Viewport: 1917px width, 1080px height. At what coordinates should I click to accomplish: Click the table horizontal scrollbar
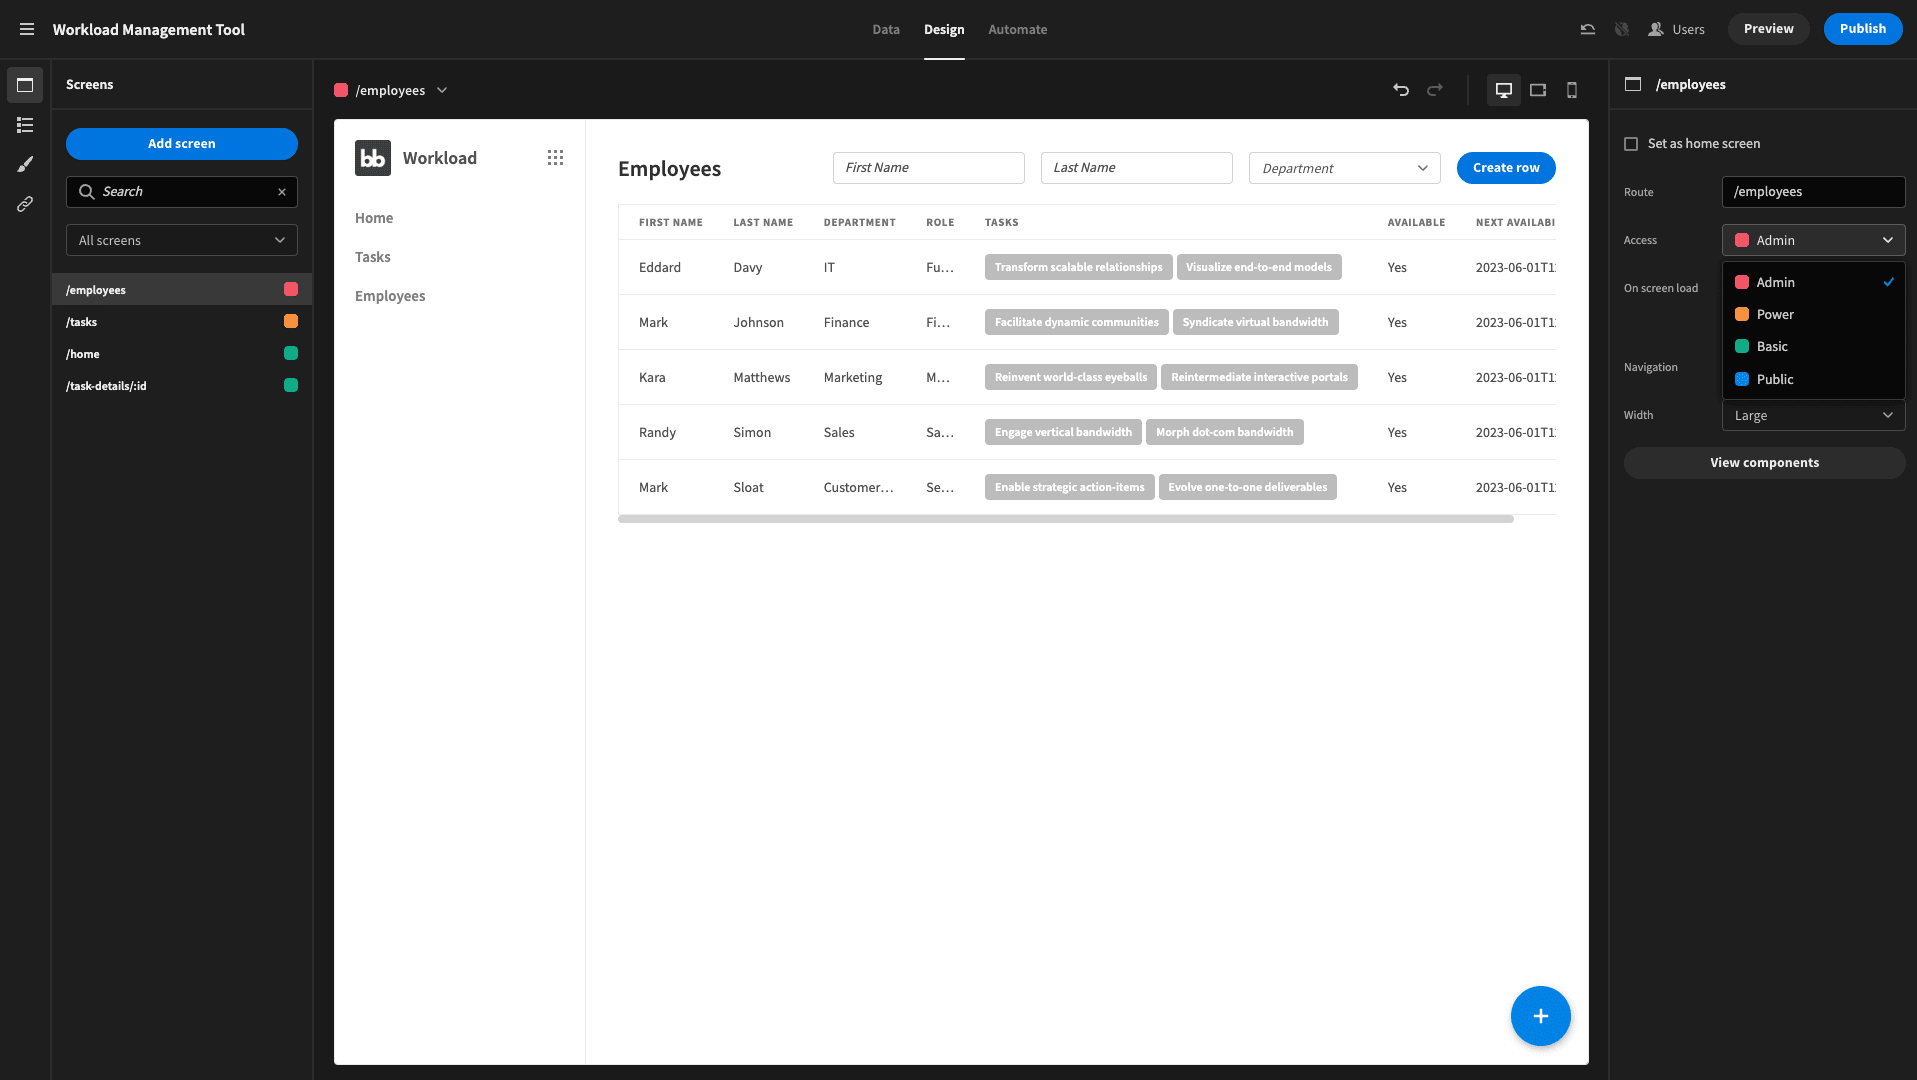click(1066, 519)
